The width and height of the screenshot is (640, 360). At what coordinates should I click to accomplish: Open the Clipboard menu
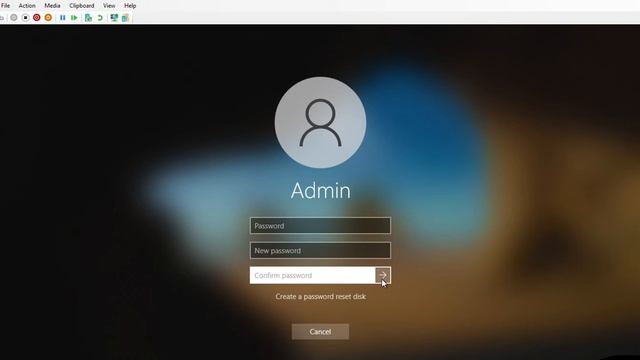coord(82,6)
